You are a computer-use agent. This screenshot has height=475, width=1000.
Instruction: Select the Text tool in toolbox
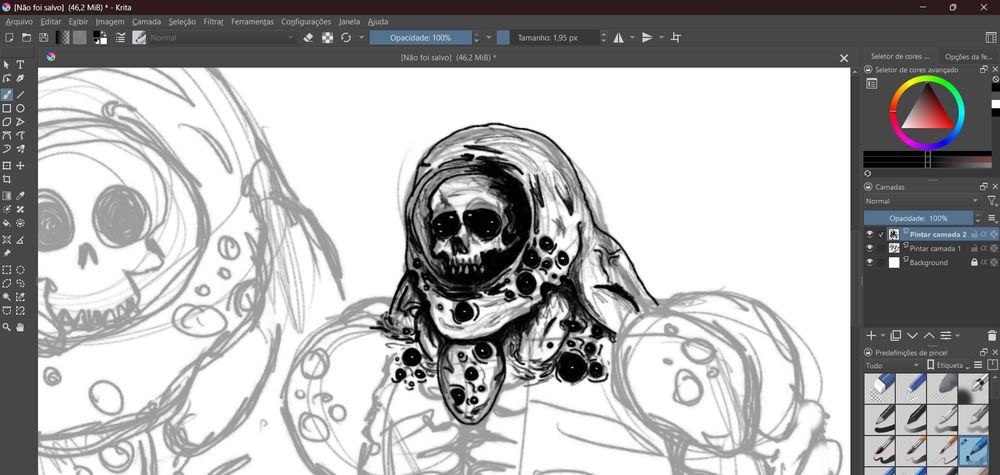click(x=20, y=65)
